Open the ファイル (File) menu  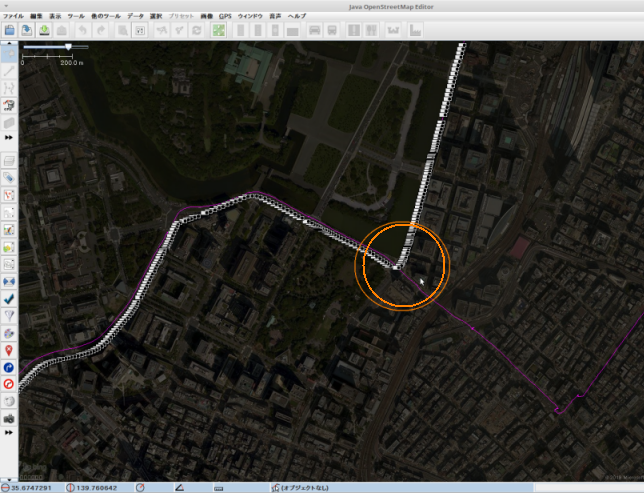pyautogui.click(x=13, y=16)
